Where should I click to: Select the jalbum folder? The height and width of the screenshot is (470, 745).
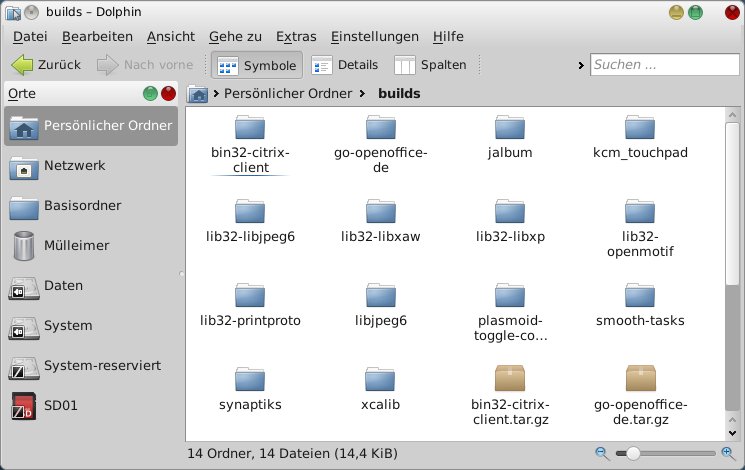[x=510, y=137]
